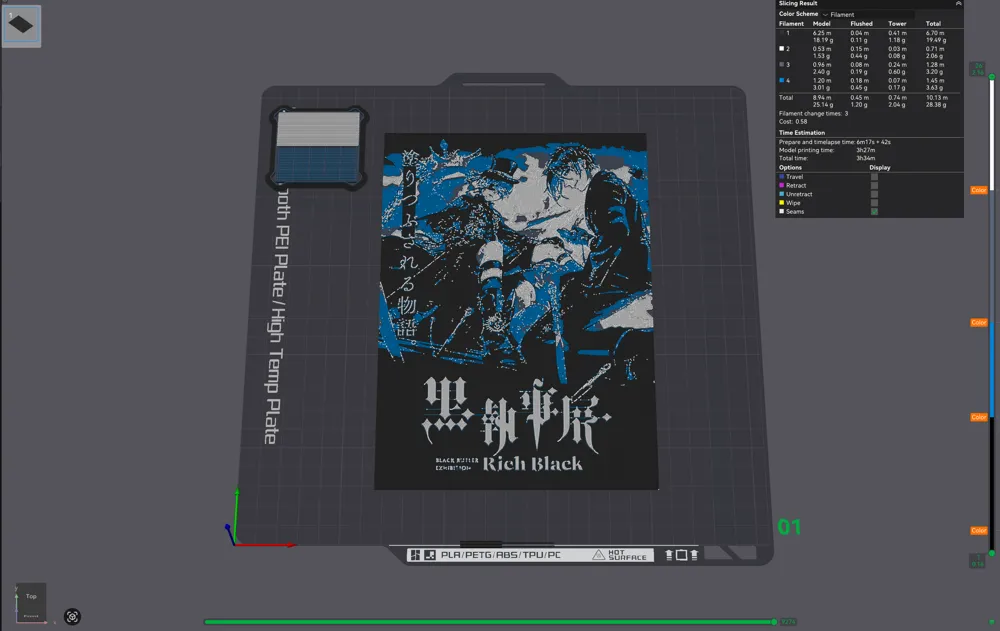Screen dimensions: 1000x631
Task: Click the Flushed column header
Action: point(861,24)
